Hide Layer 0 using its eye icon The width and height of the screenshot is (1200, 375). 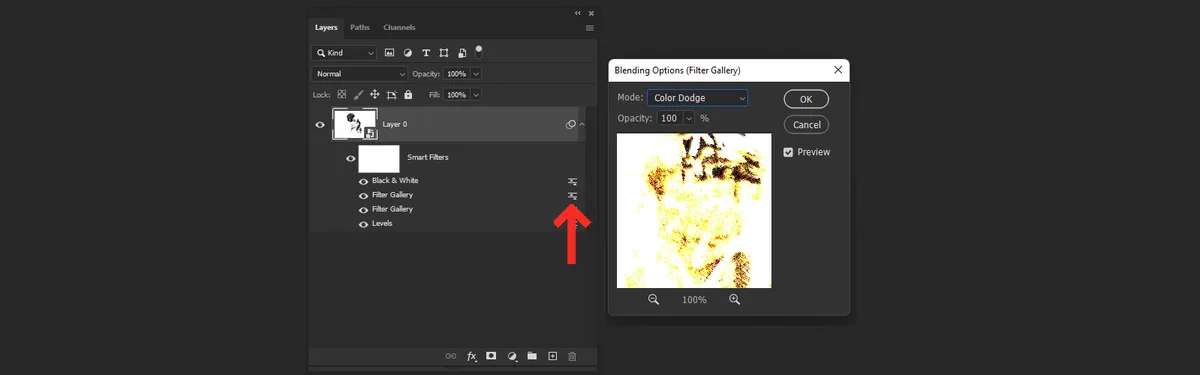click(x=321, y=125)
